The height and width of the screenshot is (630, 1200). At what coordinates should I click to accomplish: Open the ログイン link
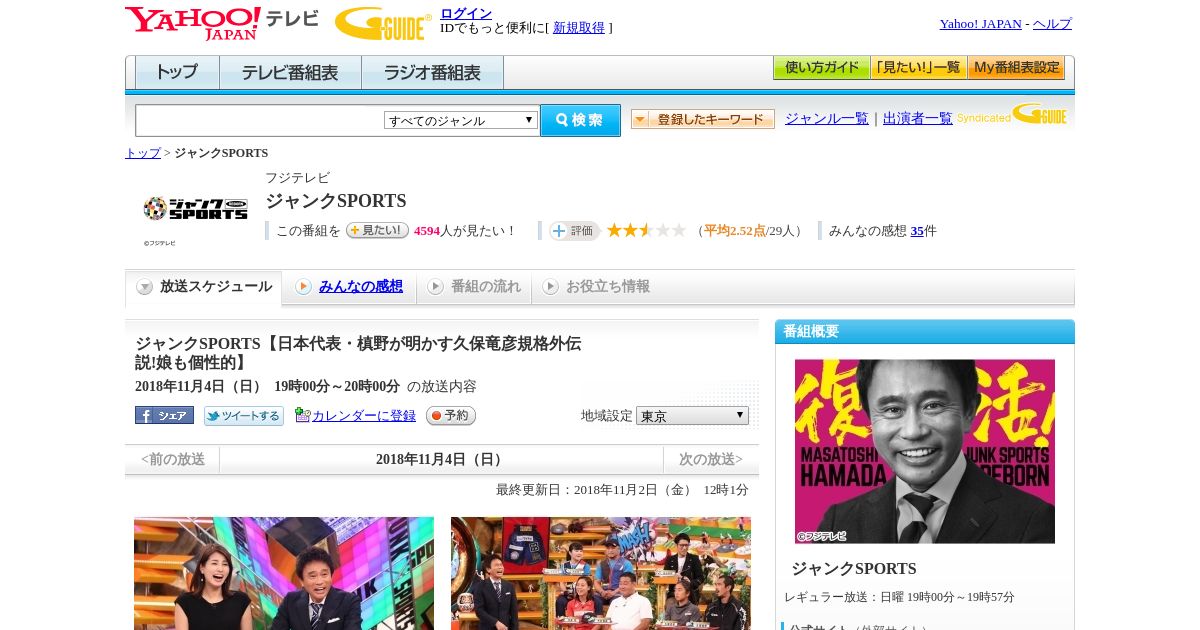tap(466, 13)
